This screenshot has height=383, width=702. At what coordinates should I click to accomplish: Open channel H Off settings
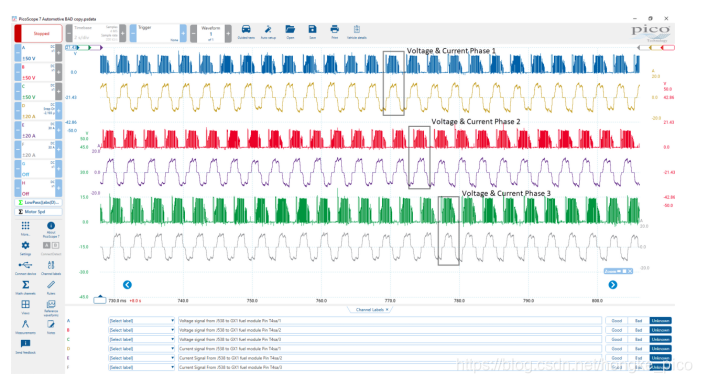pyautogui.click(x=38, y=188)
